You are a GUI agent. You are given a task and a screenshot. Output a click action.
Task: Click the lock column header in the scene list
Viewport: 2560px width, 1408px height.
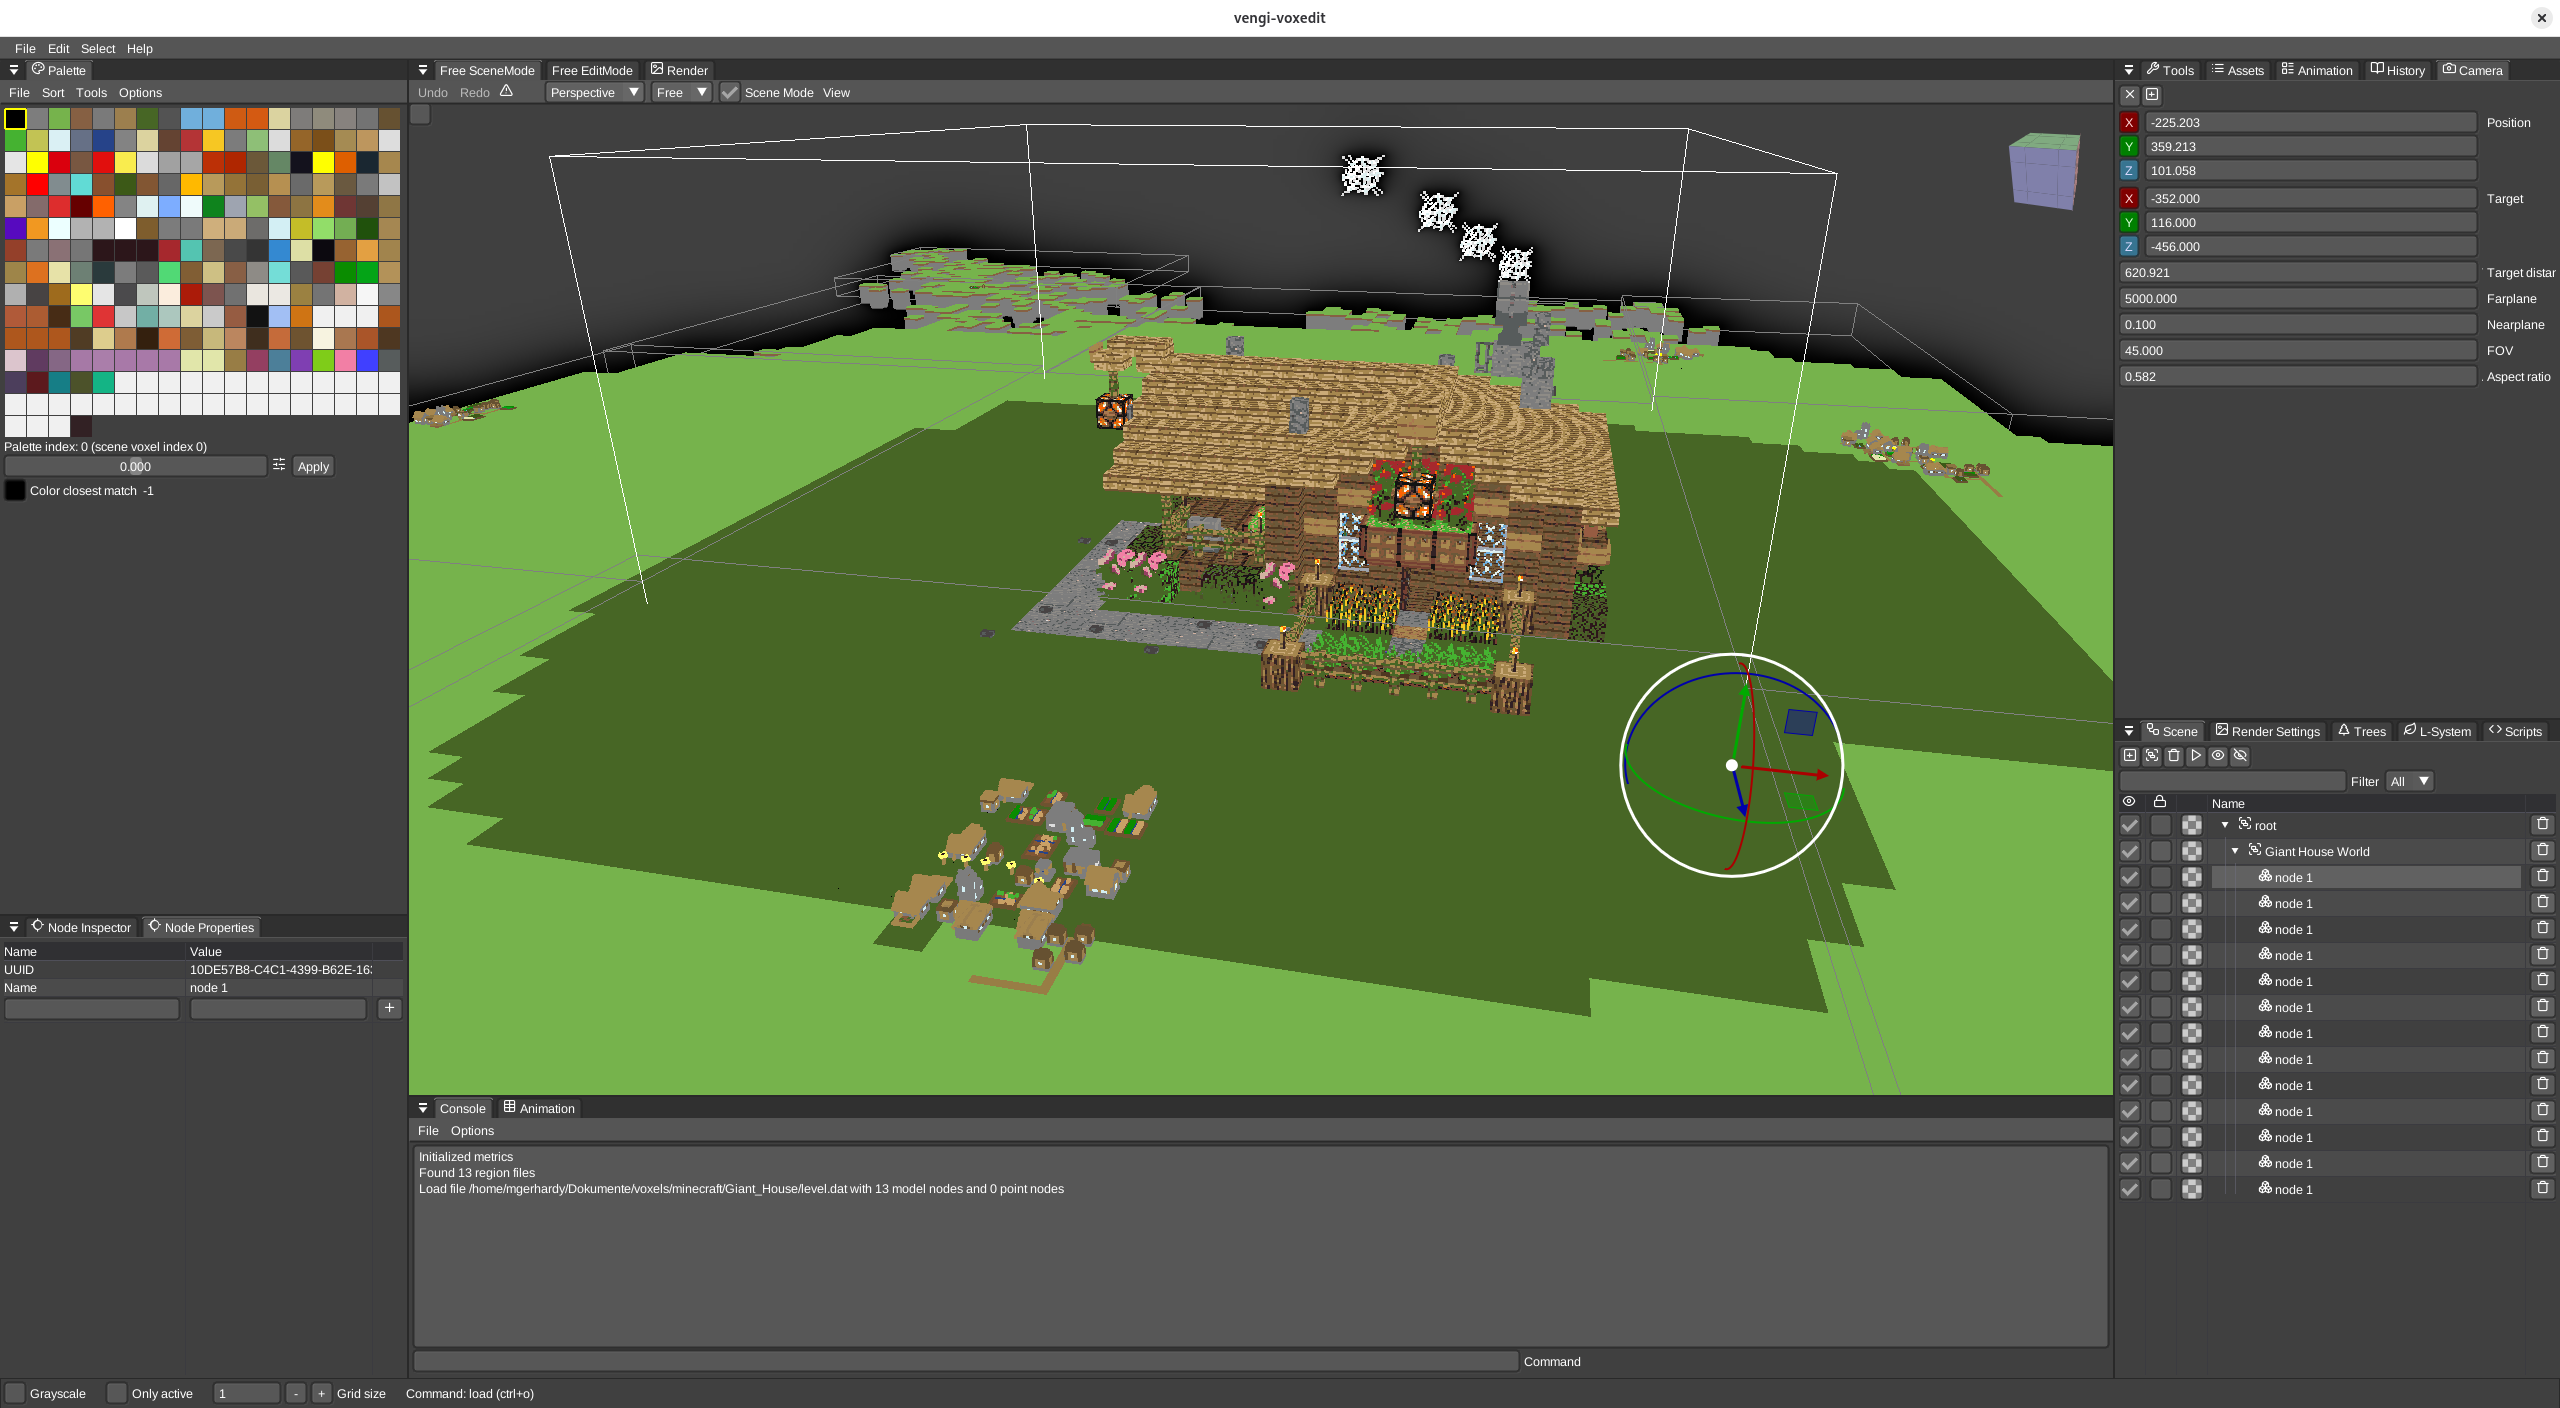point(2160,802)
